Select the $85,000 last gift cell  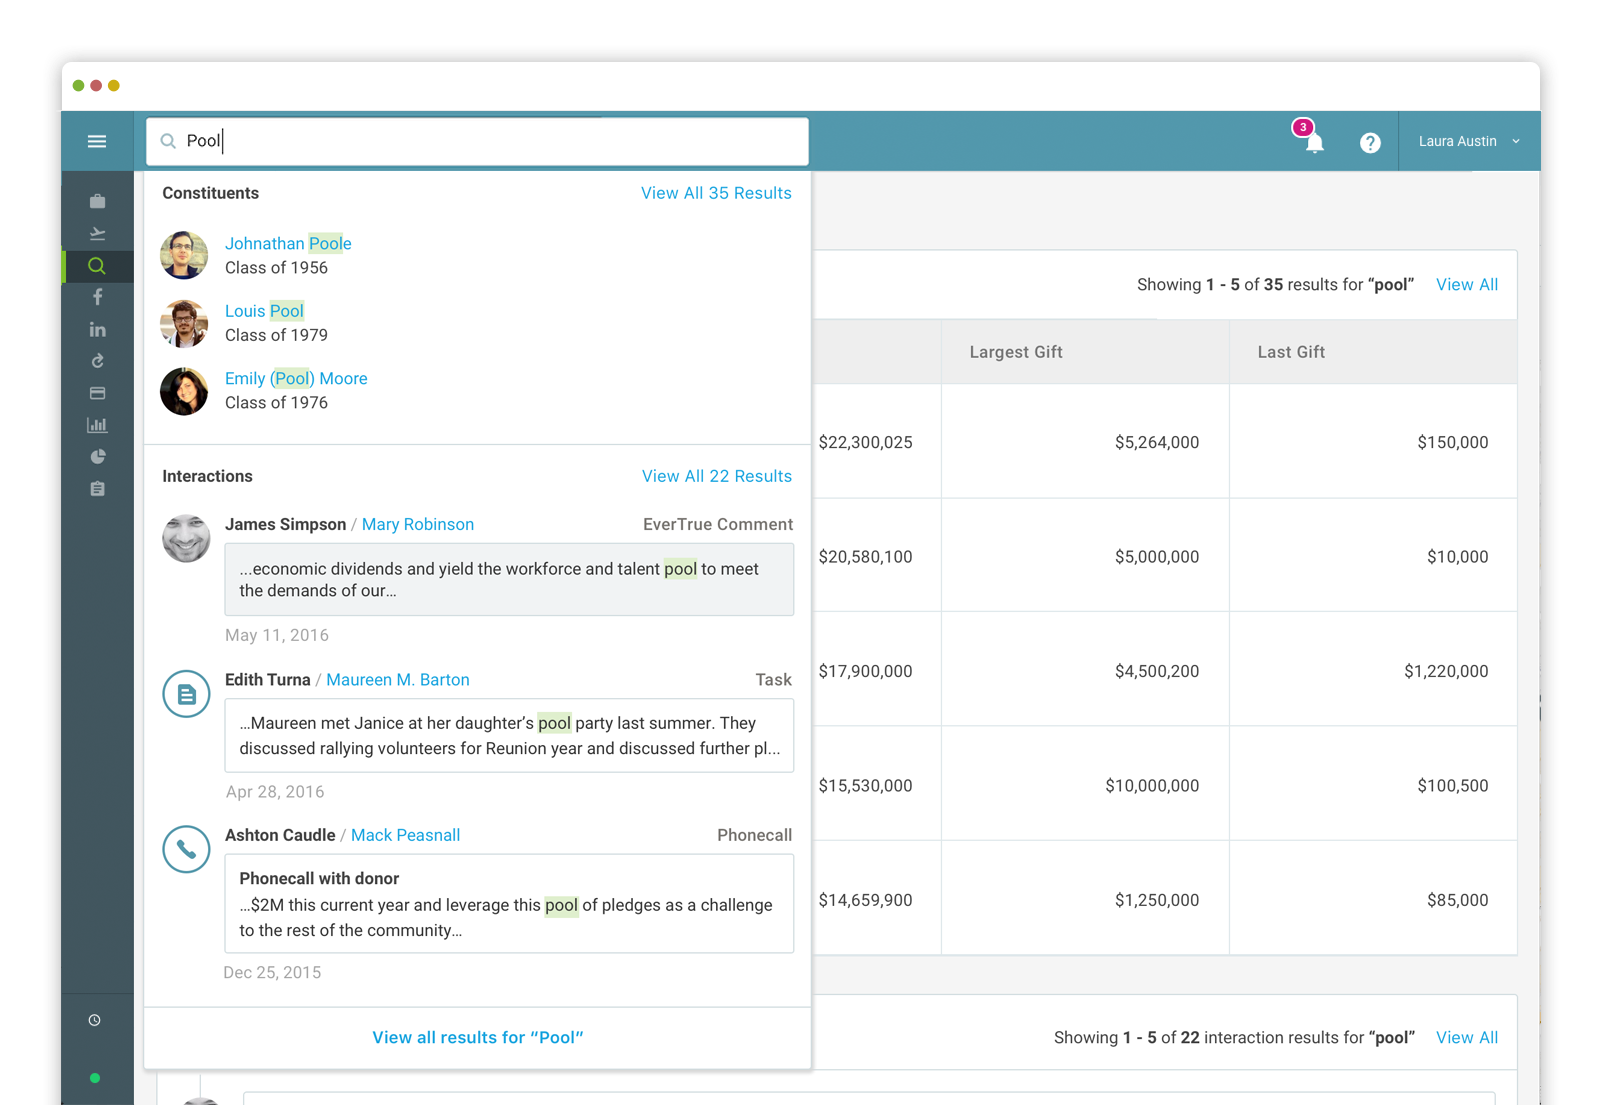tap(1457, 900)
